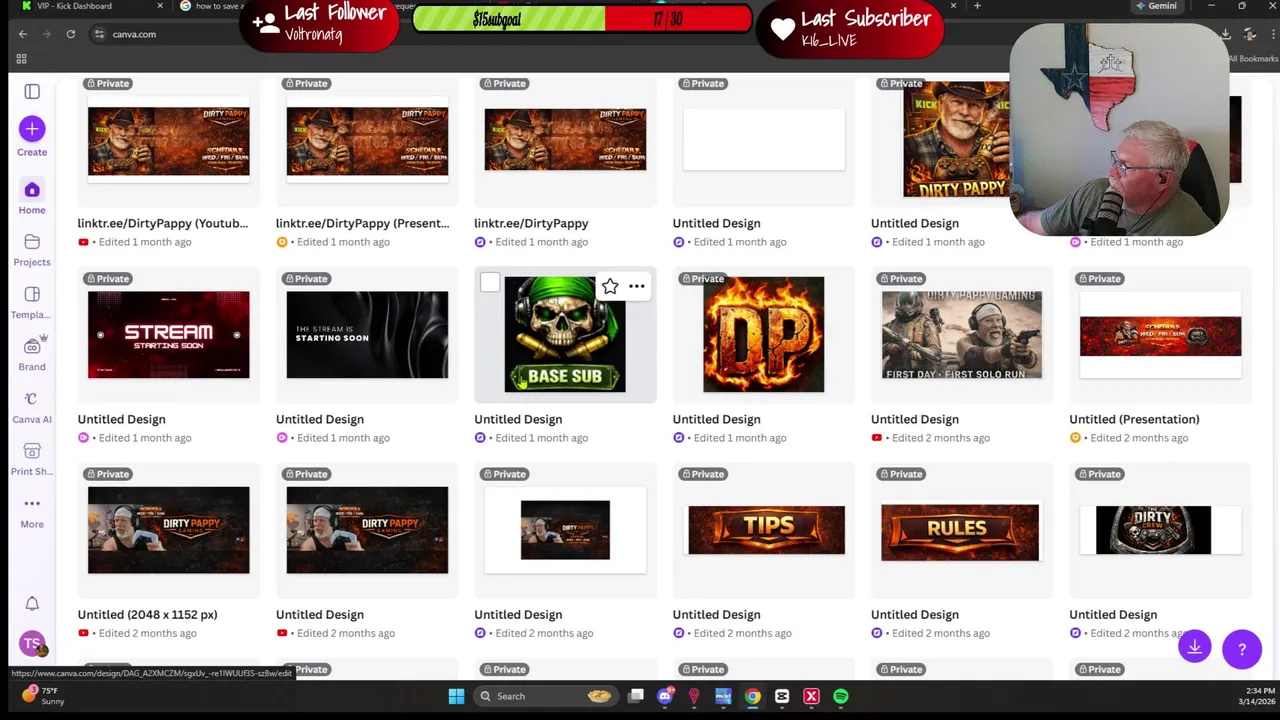This screenshot has height=720, width=1280.
Task: Open linktr.ee/DirtyPappy (Youtub... design thumbnail
Action: coord(168,141)
